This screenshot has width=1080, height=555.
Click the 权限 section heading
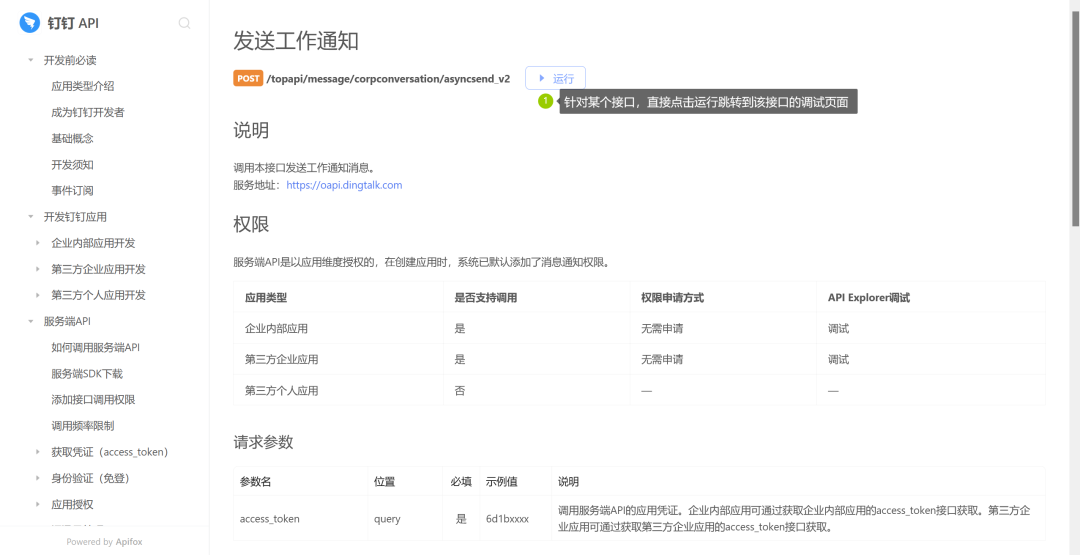pyautogui.click(x=251, y=224)
